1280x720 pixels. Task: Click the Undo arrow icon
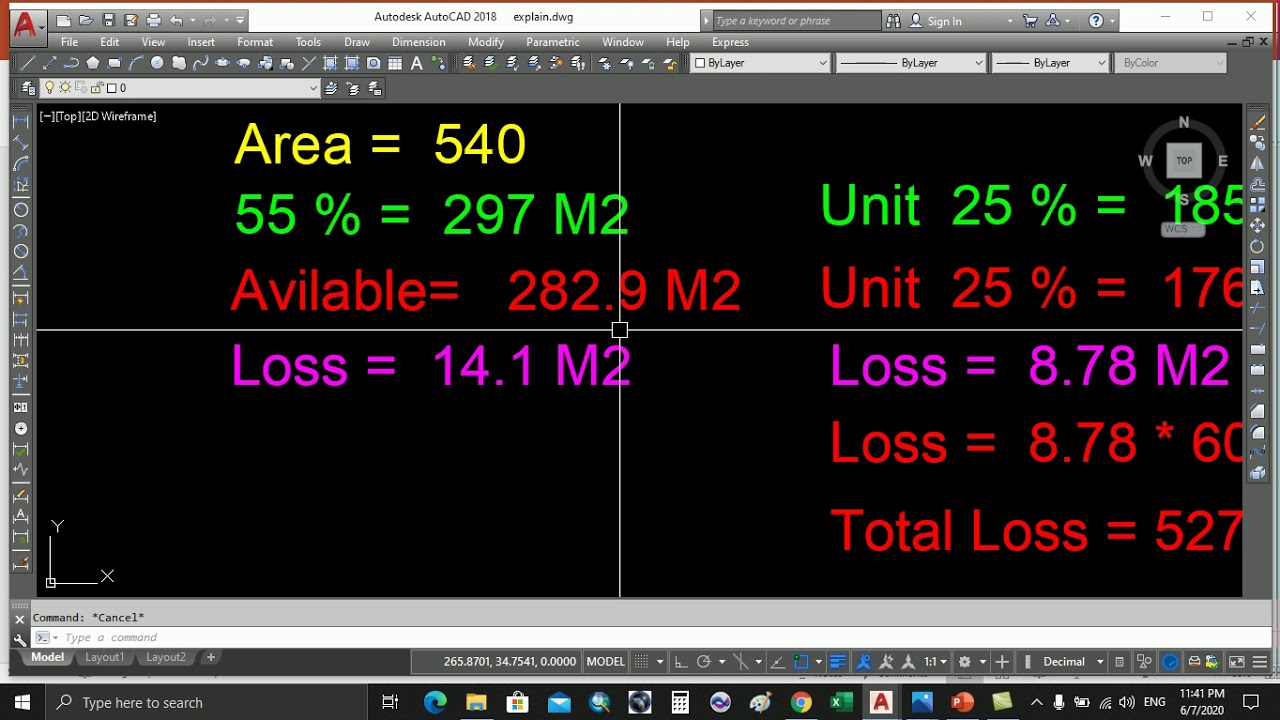click(176, 20)
